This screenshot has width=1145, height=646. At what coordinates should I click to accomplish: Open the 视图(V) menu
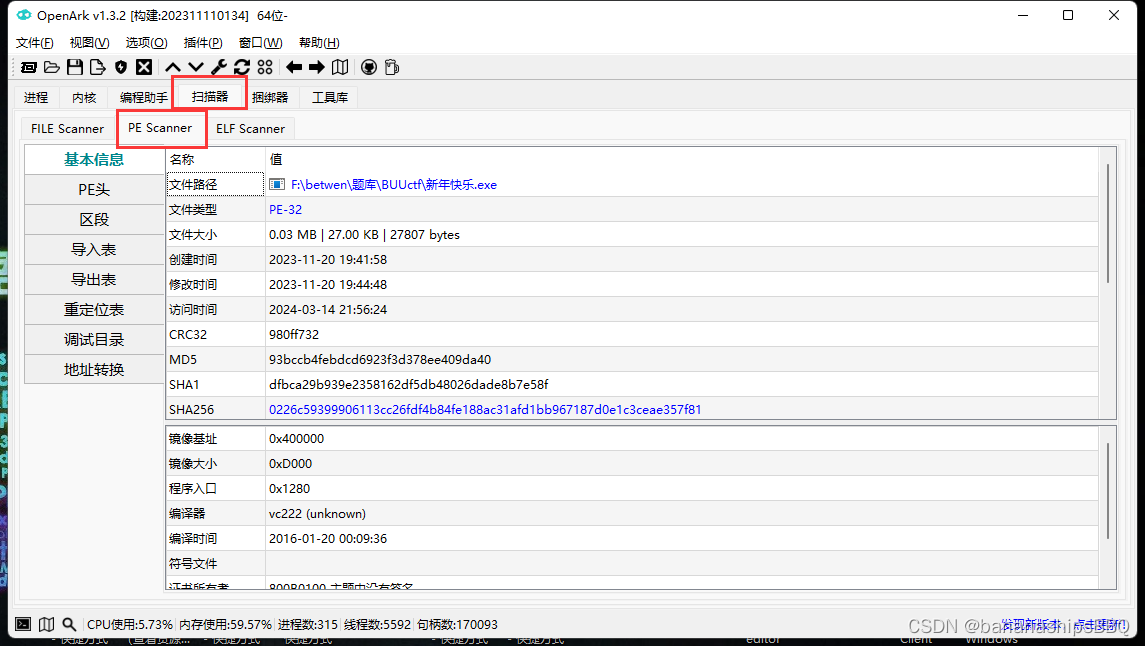point(89,42)
